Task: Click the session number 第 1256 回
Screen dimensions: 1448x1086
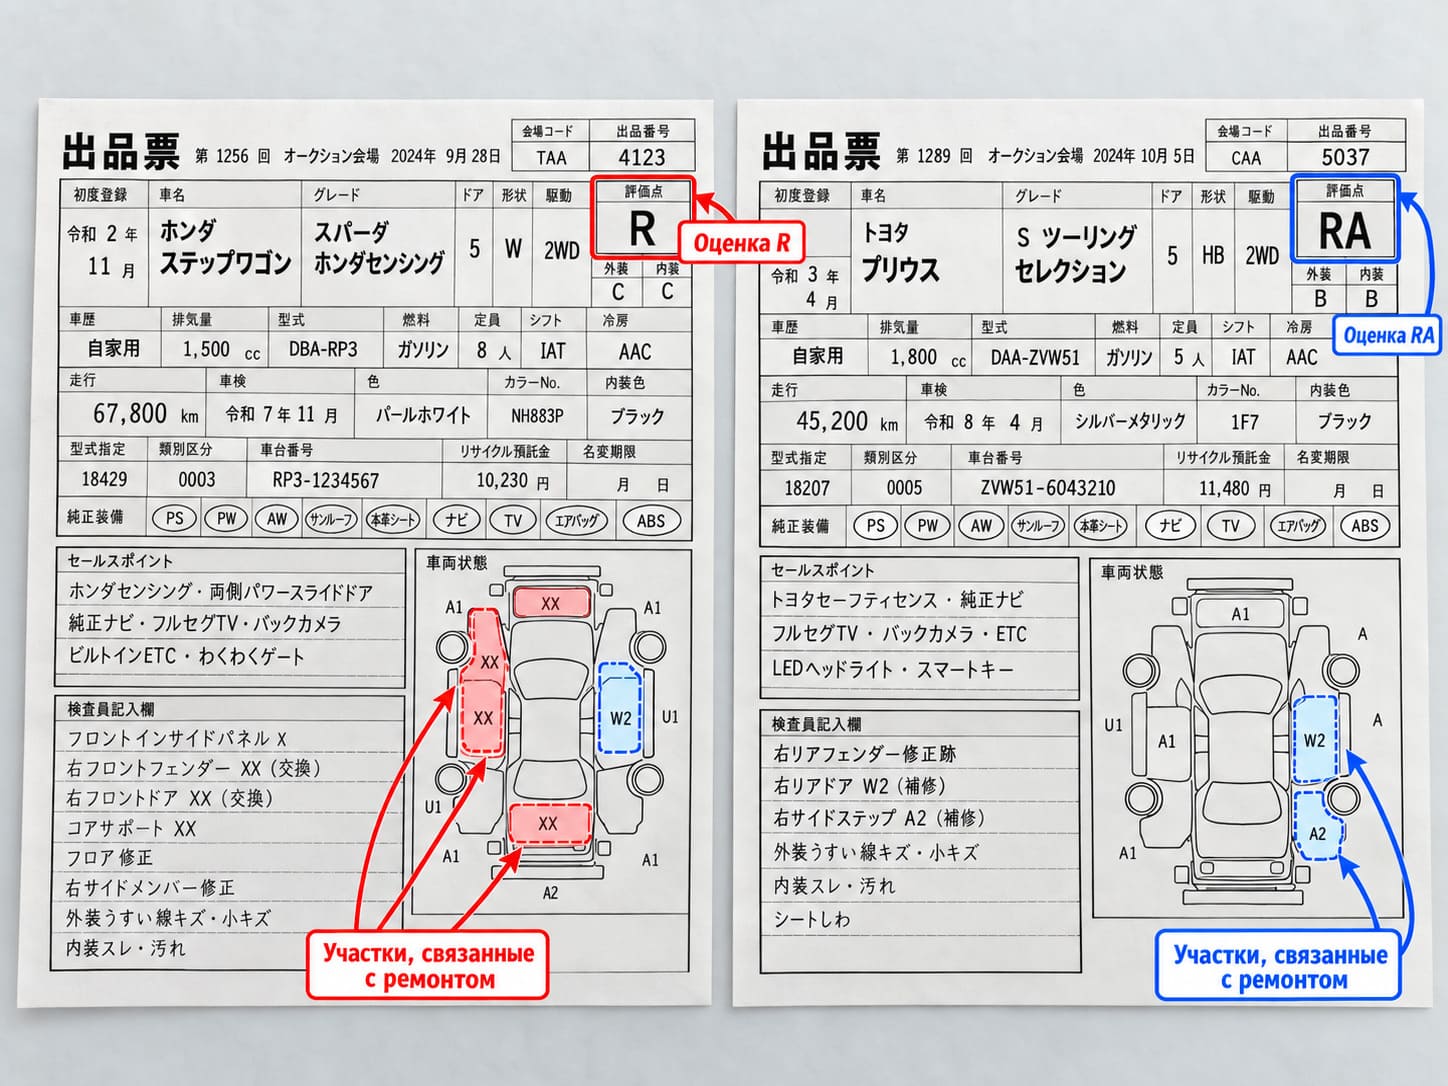Action: pyautogui.click(x=233, y=156)
